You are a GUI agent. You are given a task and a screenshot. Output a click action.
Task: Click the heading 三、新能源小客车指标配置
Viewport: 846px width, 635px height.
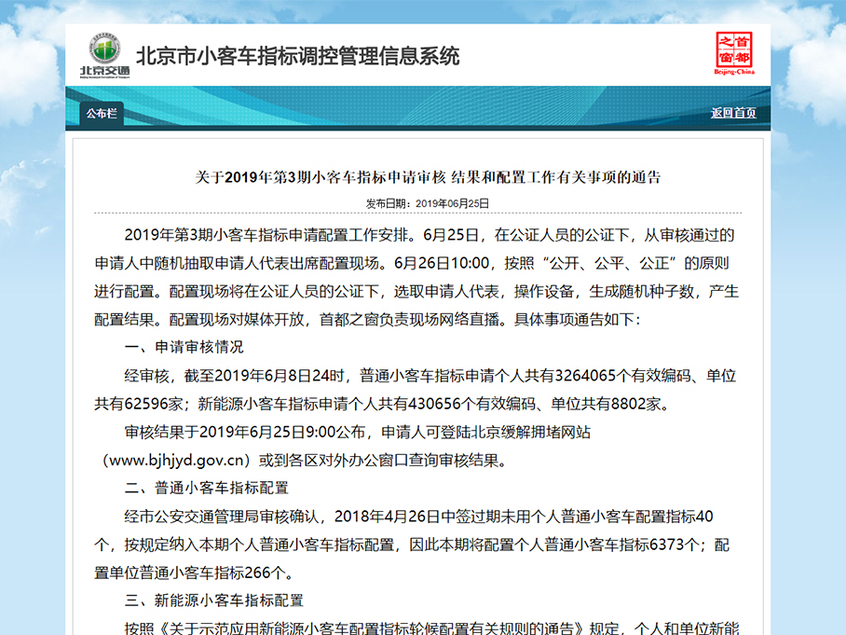point(214,600)
